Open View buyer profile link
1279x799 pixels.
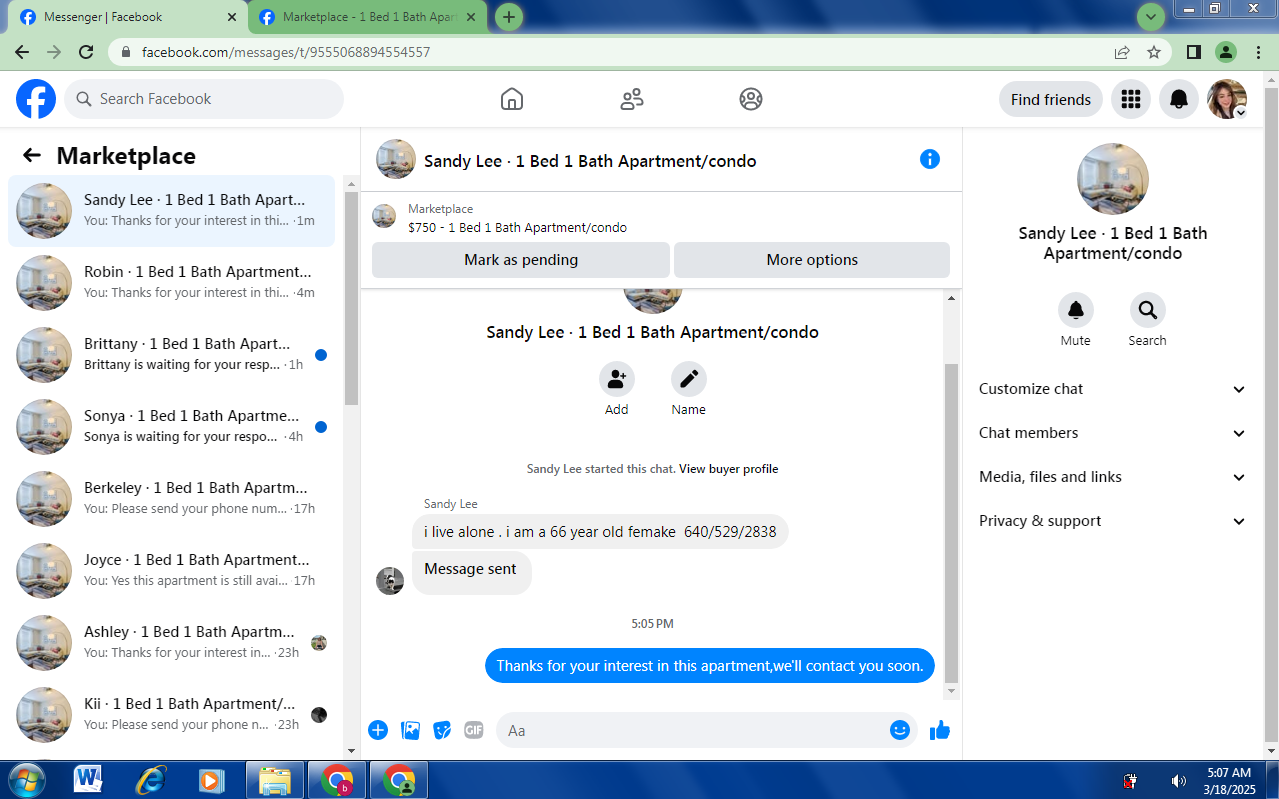click(x=728, y=469)
